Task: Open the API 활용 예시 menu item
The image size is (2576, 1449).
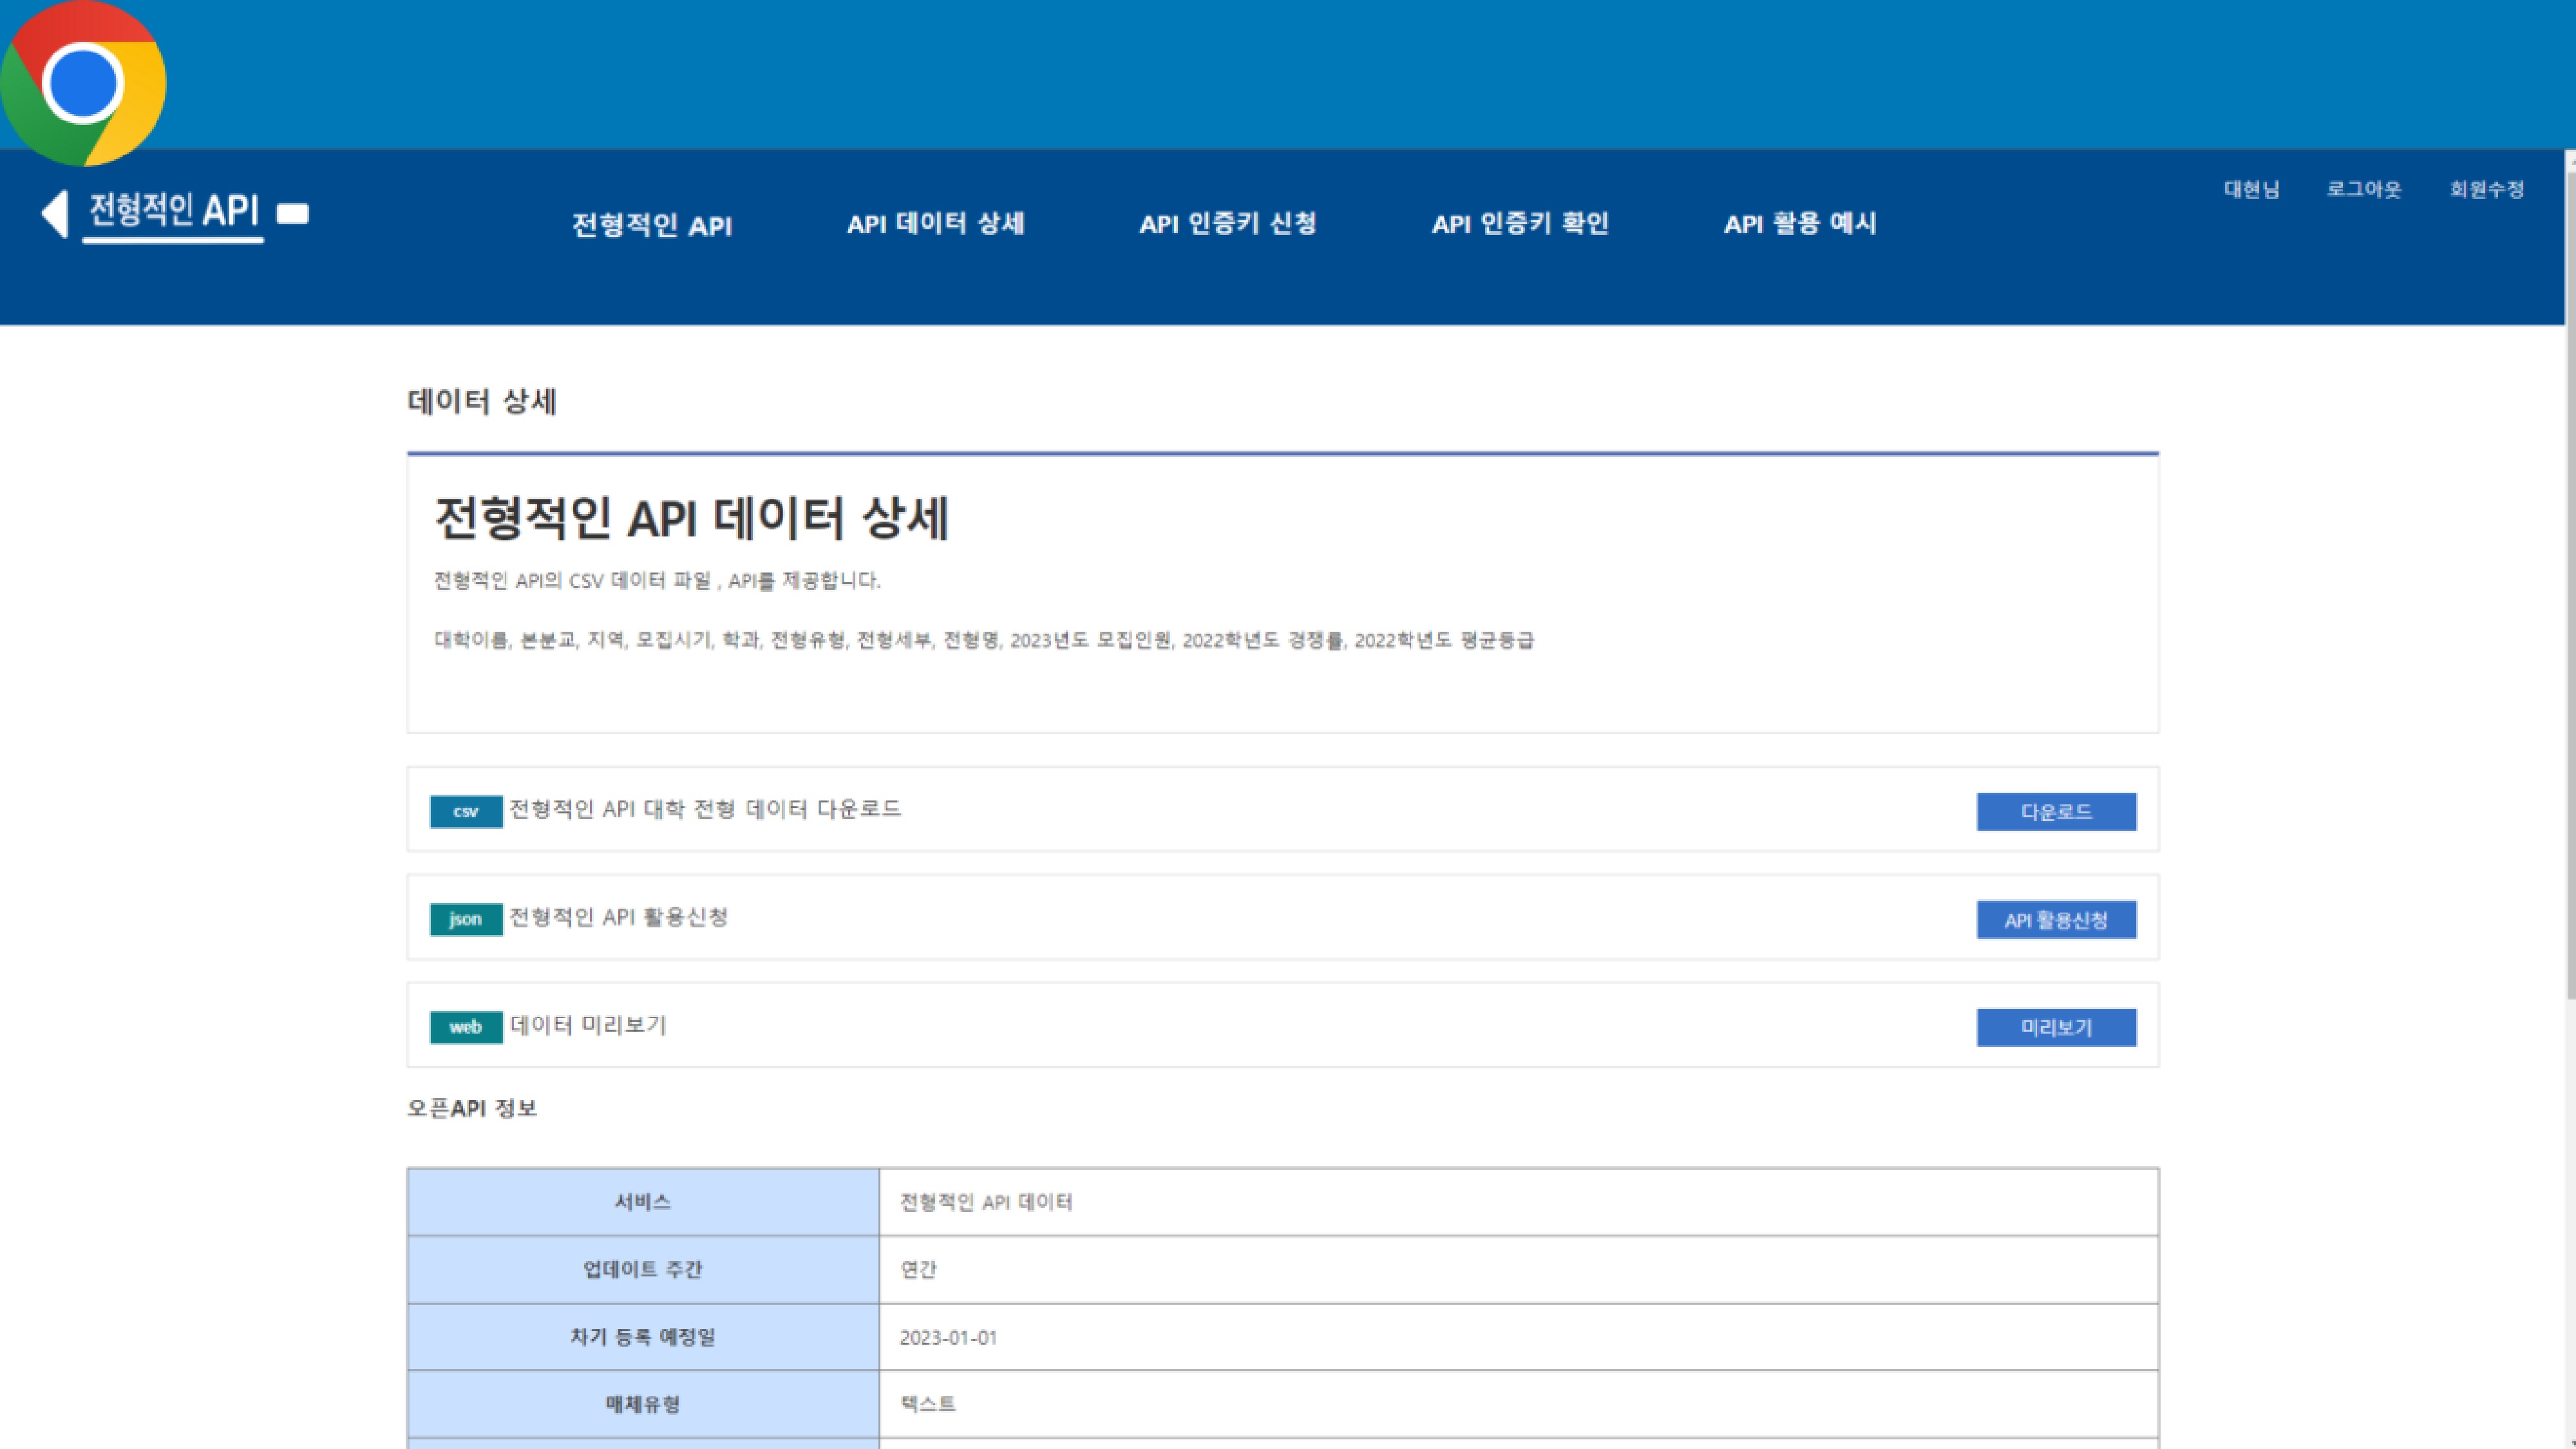Action: (1799, 224)
